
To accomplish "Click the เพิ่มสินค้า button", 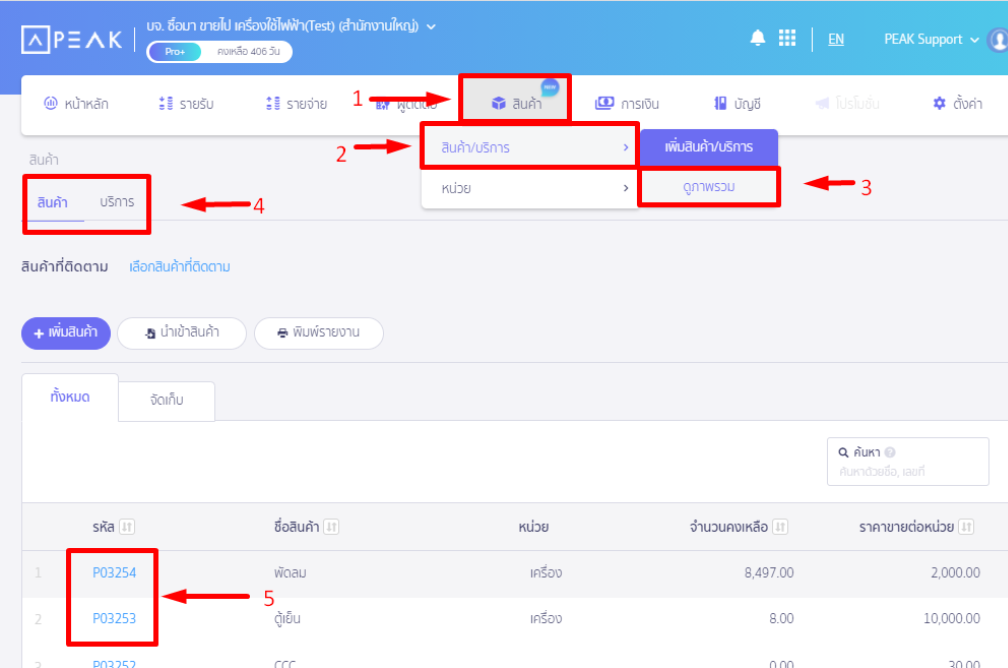I will 66,333.
